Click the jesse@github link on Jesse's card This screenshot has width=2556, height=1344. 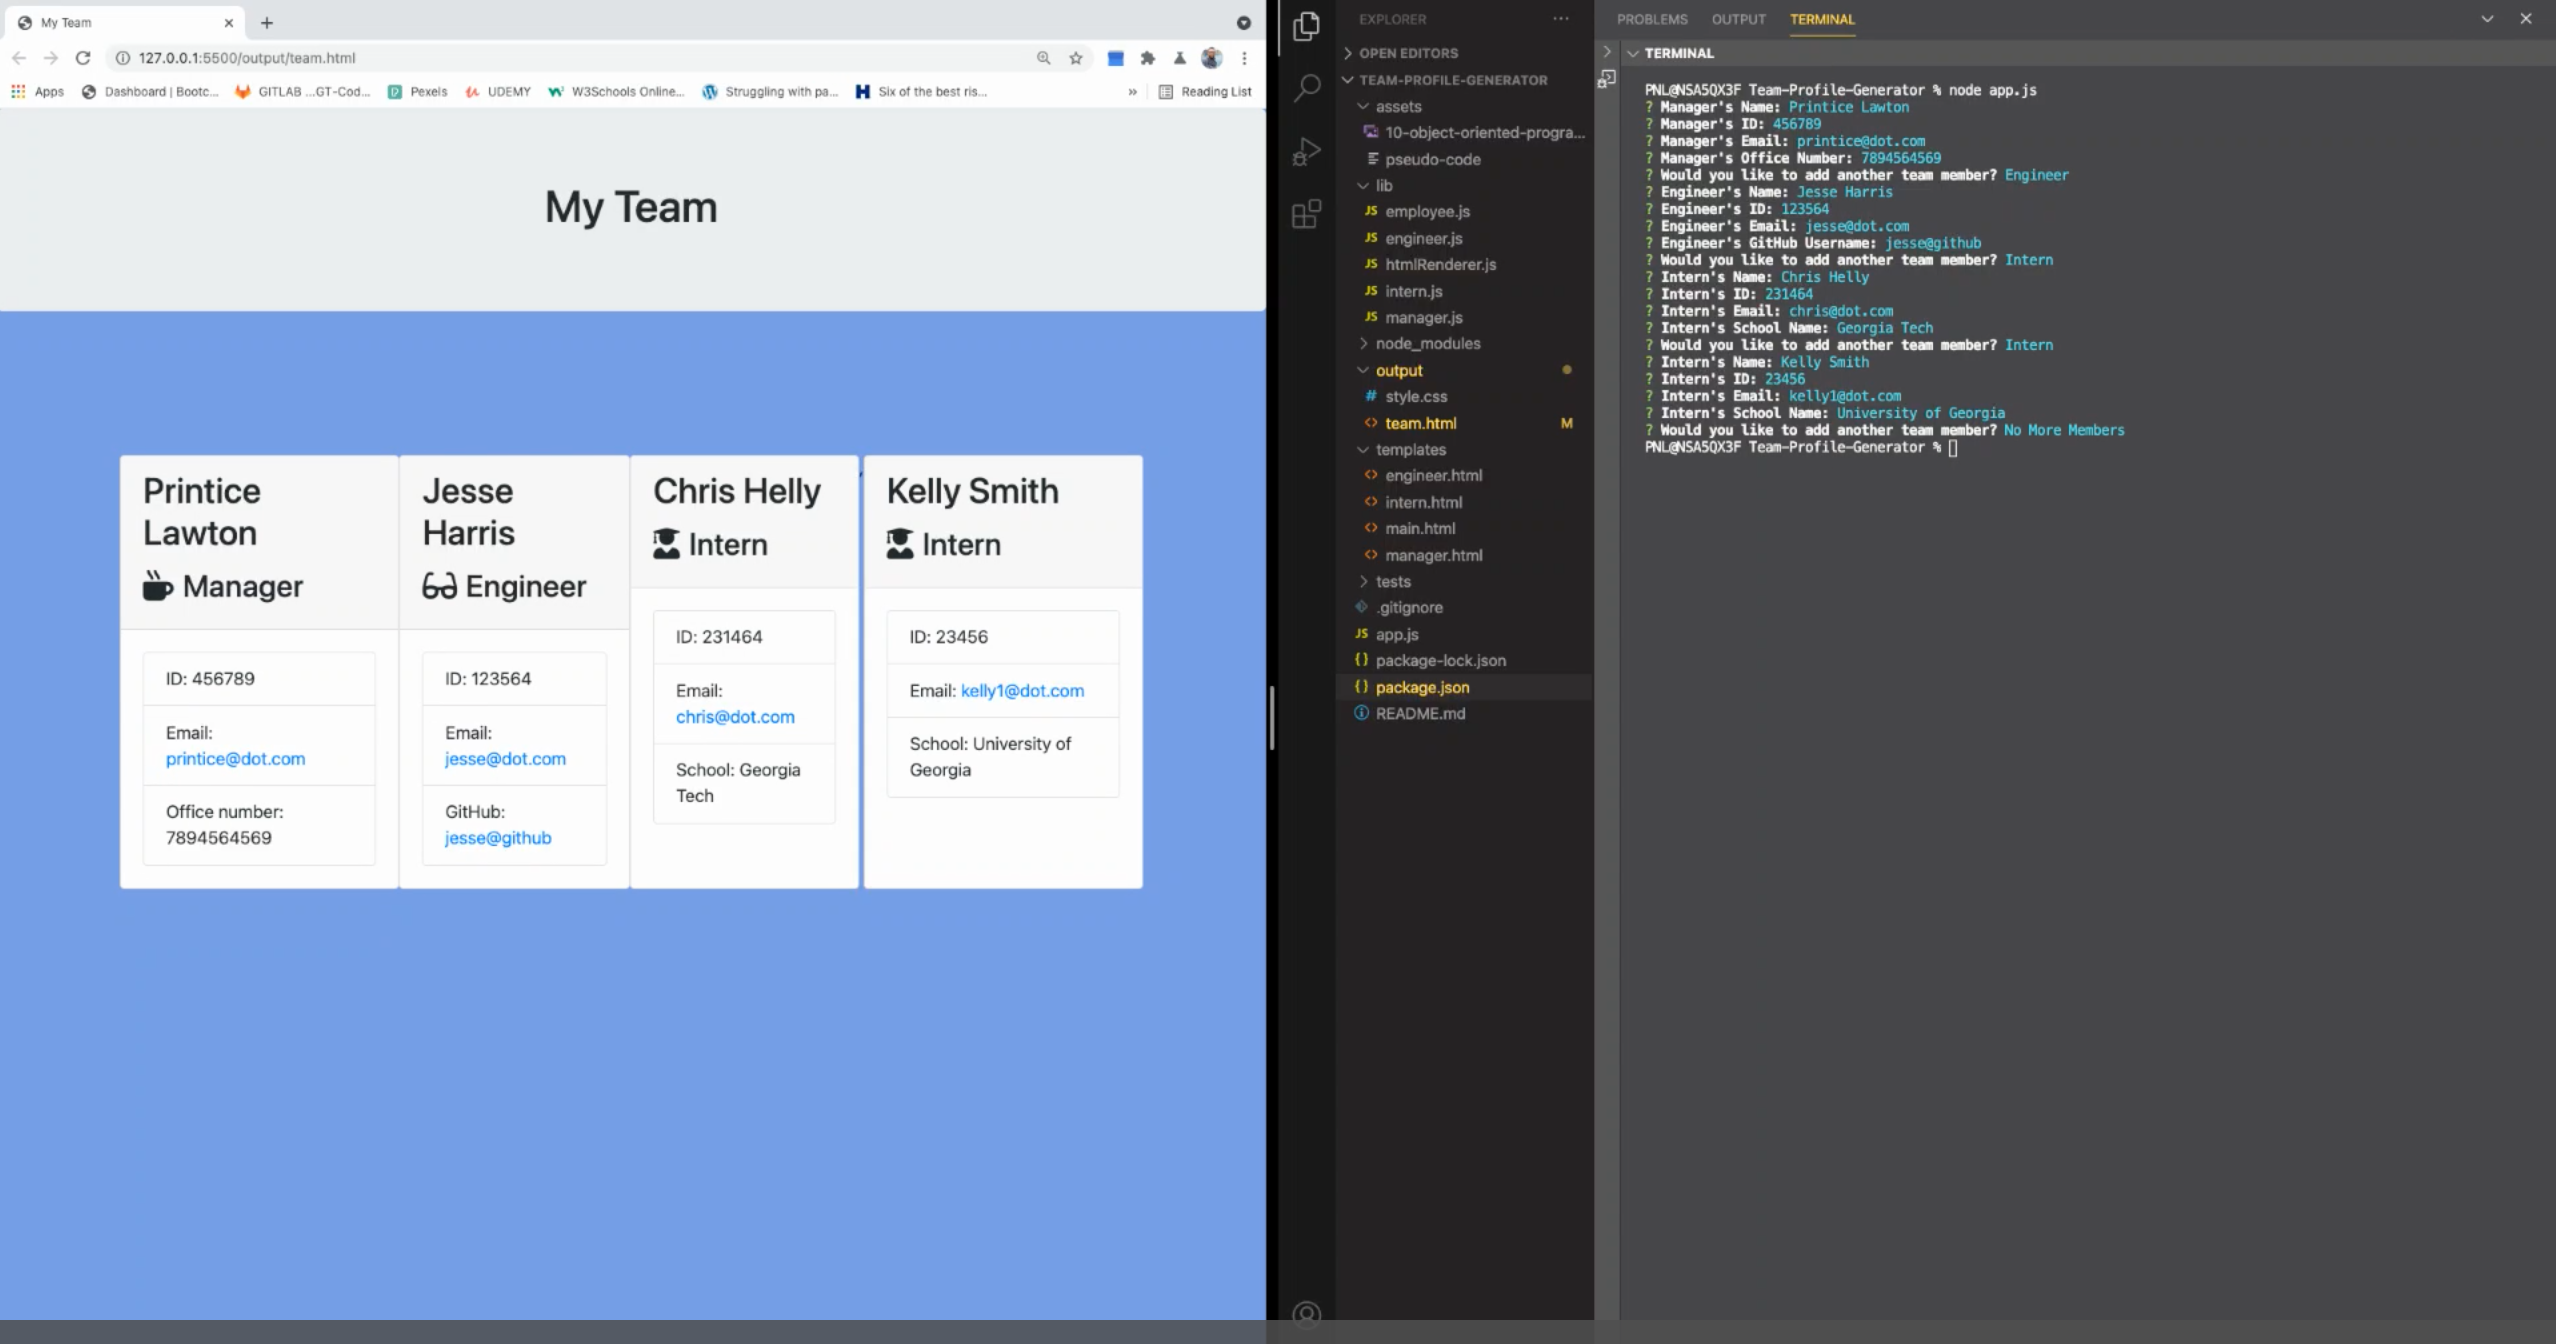pyautogui.click(x=498, y=838)
